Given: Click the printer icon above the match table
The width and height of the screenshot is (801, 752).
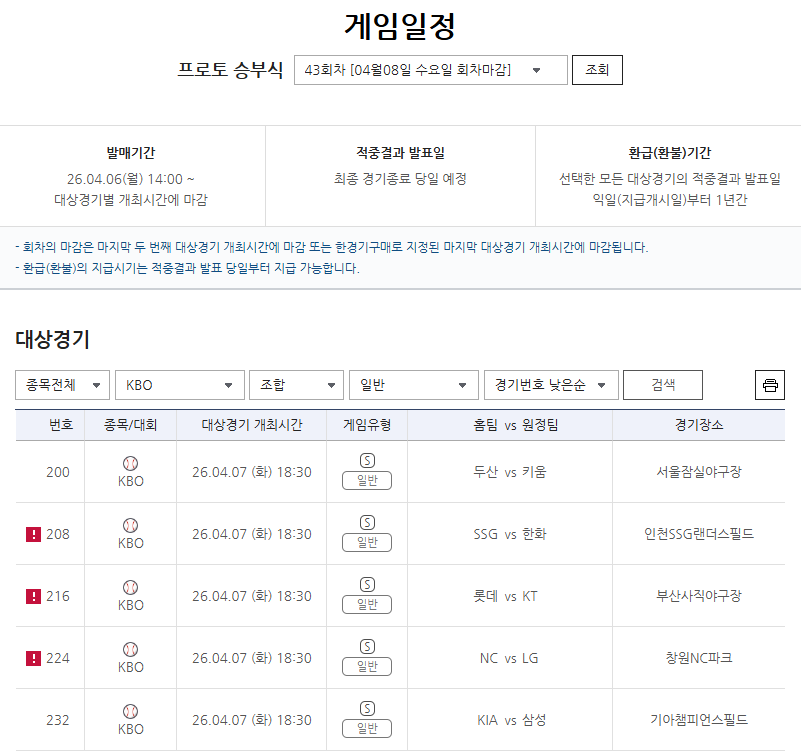Looking at the screenshot, I should (x=769, y=384).
